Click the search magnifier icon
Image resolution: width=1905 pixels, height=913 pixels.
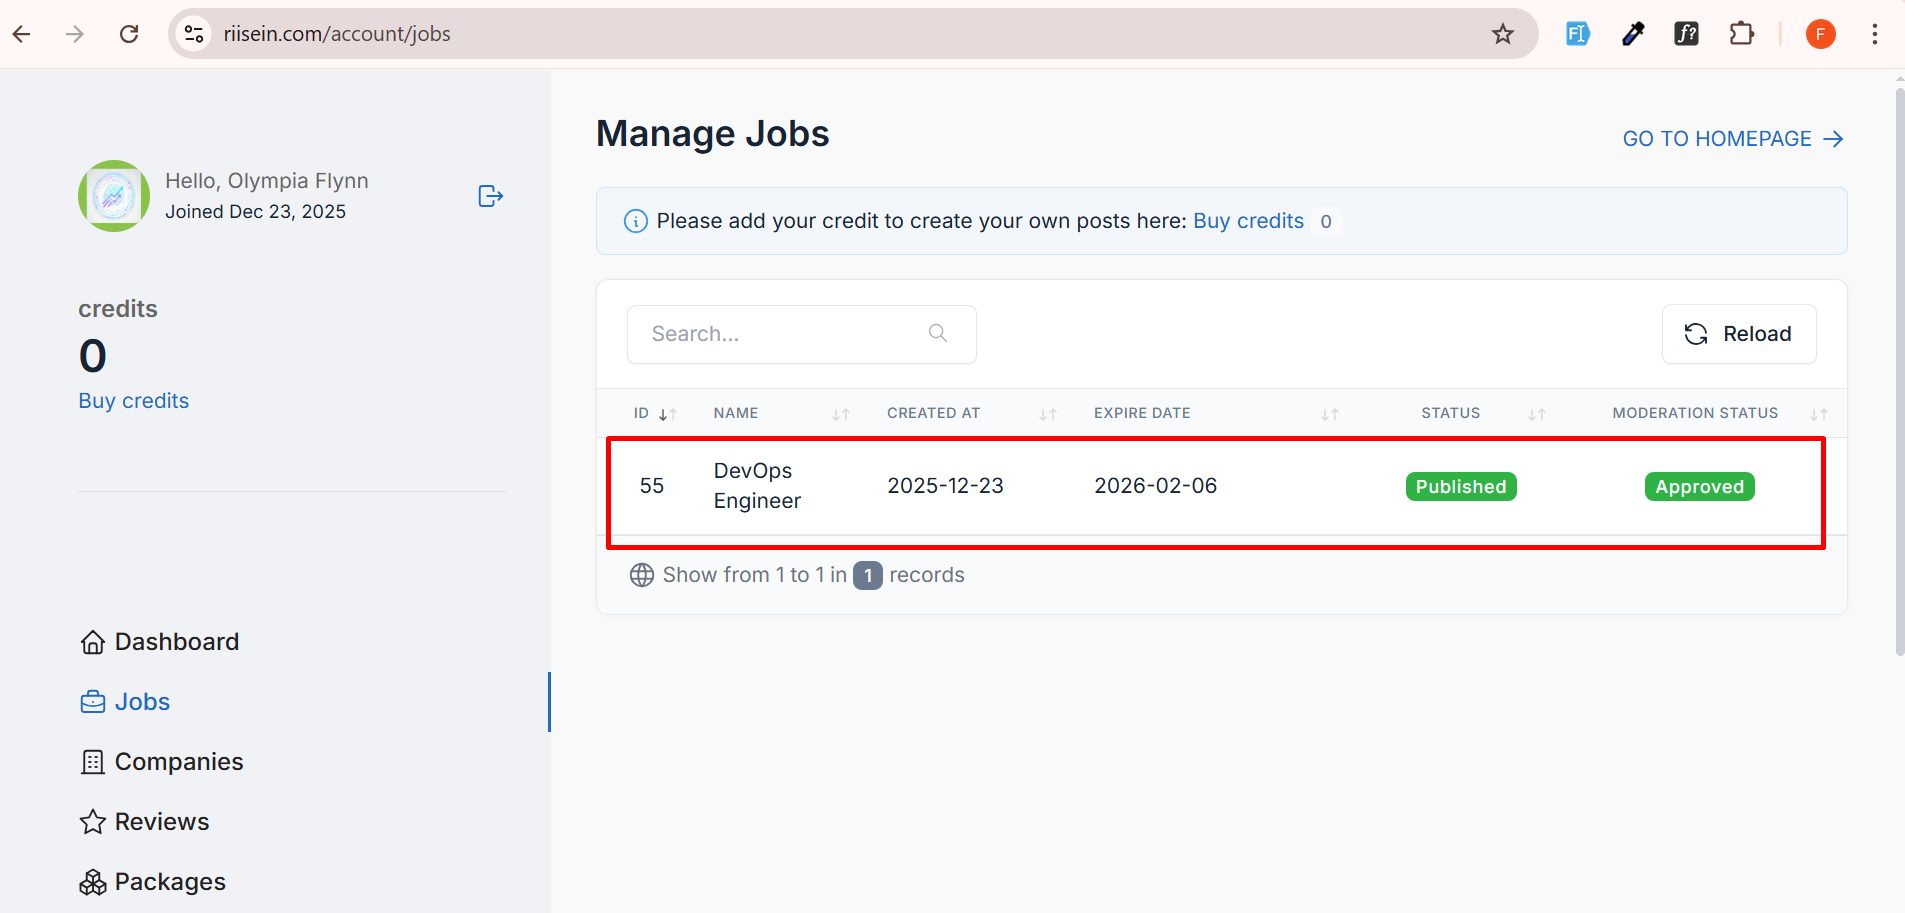pos(937,333)
